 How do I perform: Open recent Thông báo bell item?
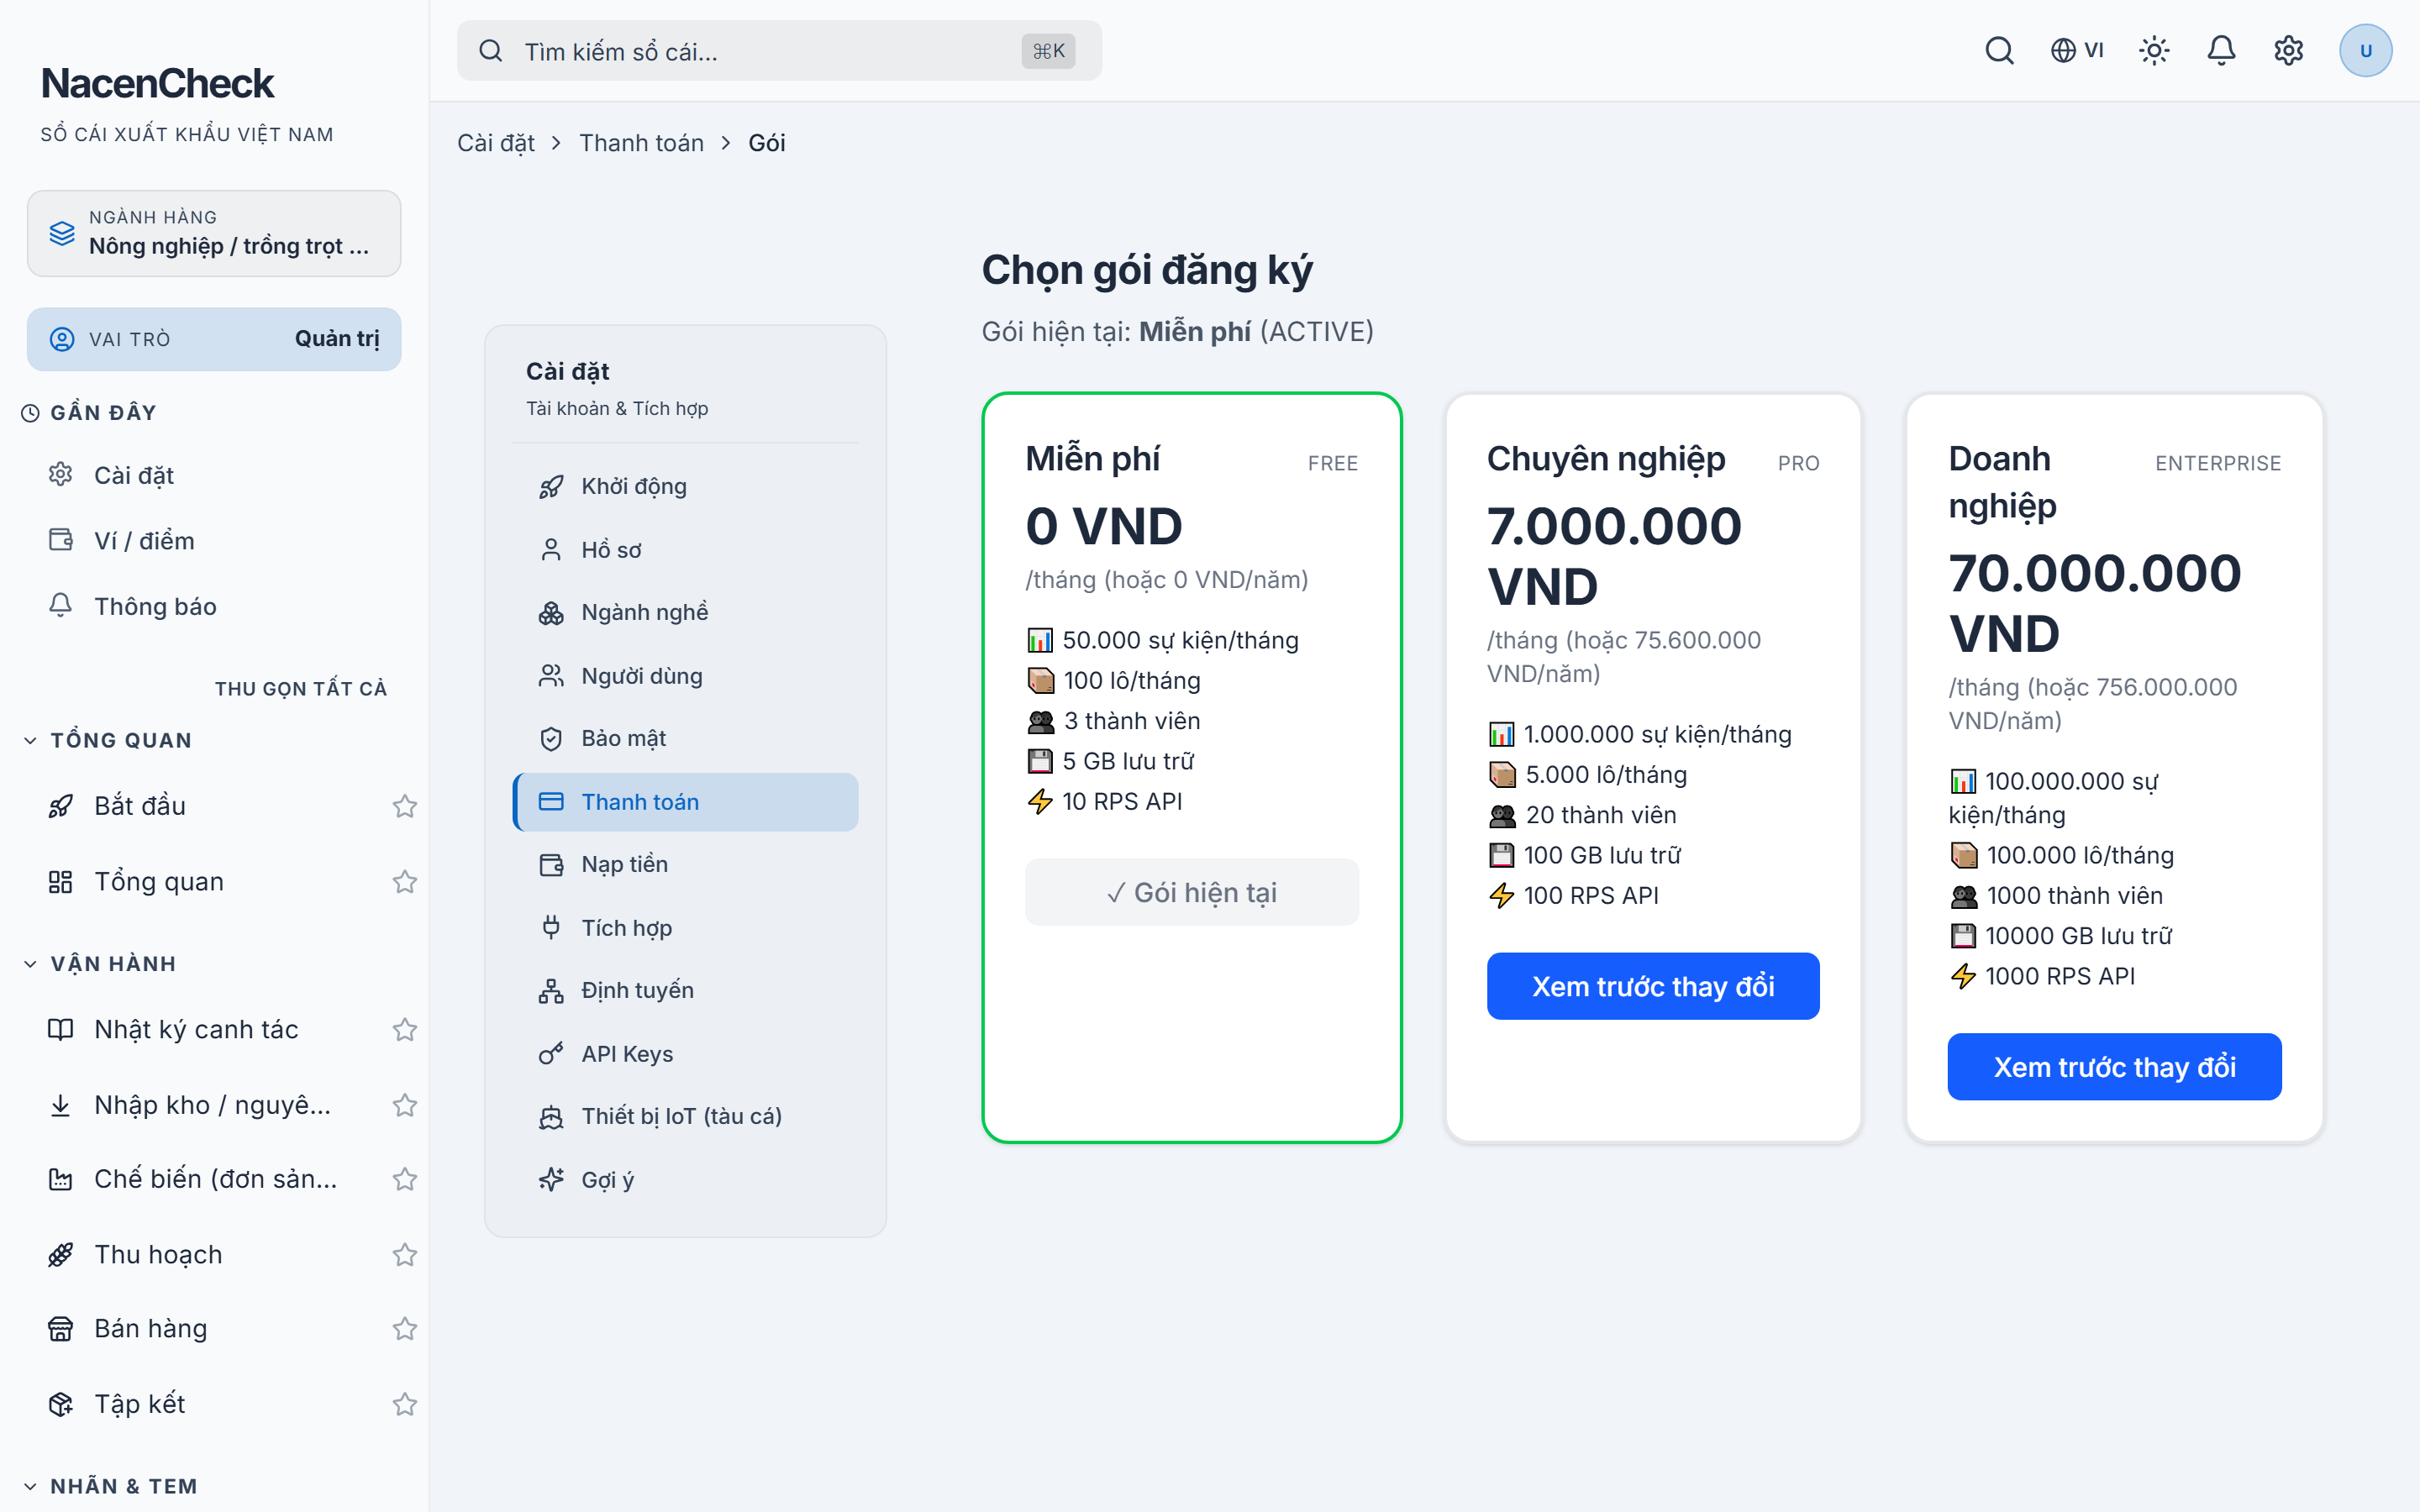click(x=214, y=606)
